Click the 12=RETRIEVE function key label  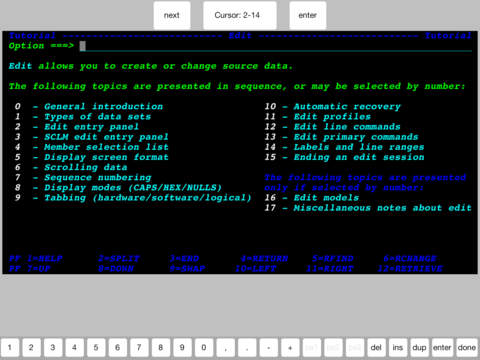(410, 269)
